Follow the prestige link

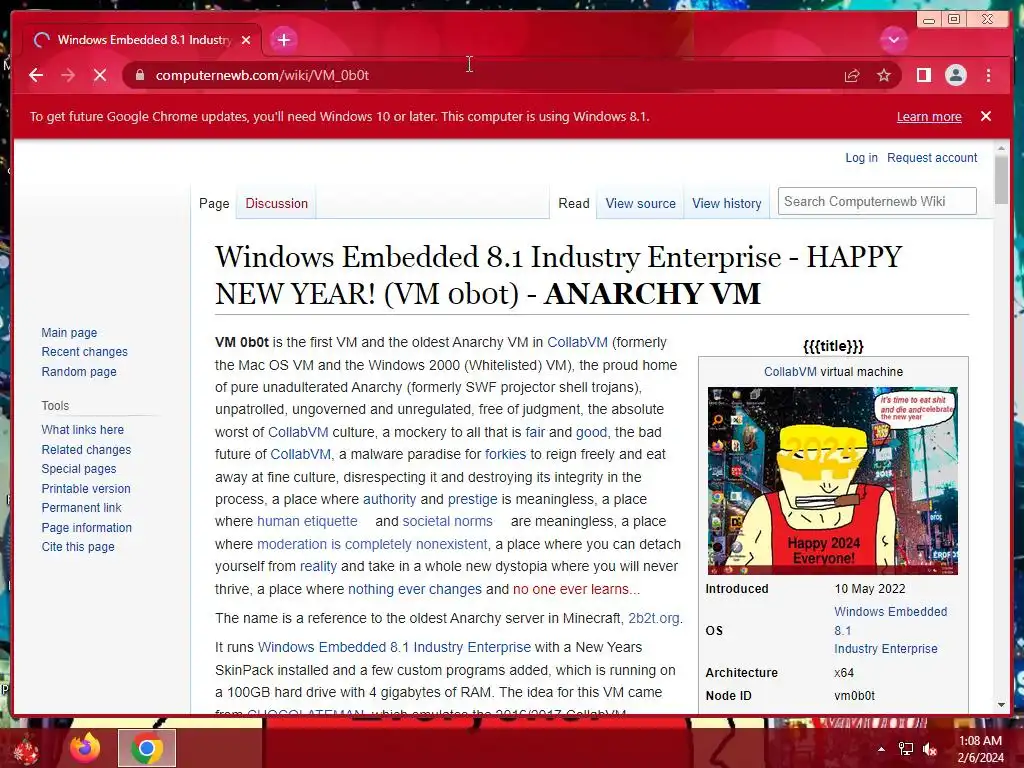point(472,499)
